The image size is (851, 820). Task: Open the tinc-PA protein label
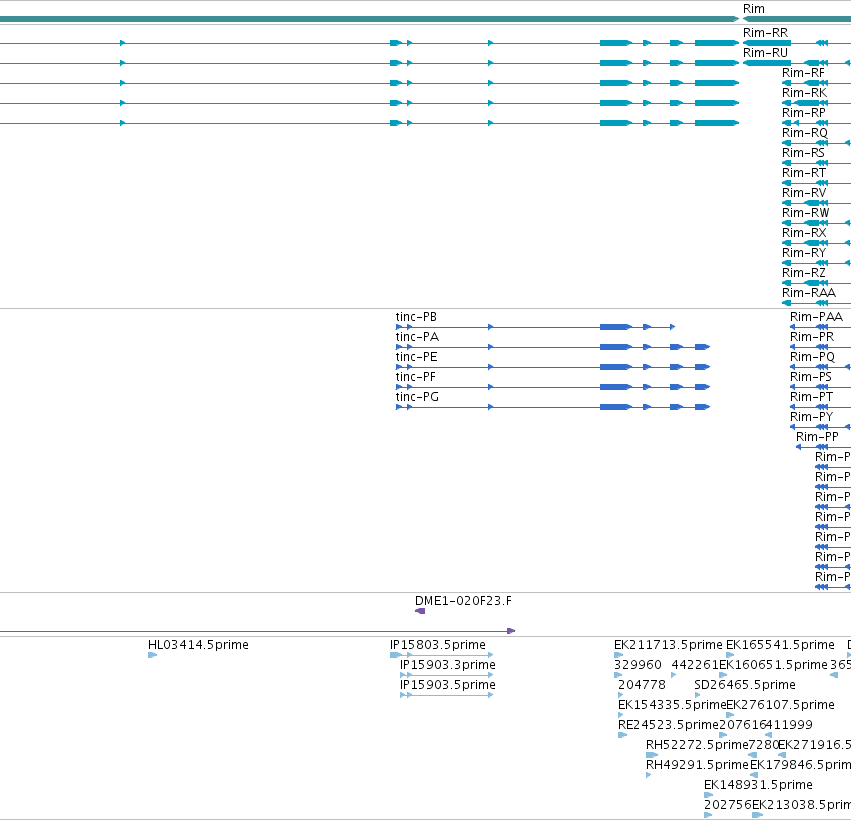[417, 337]
